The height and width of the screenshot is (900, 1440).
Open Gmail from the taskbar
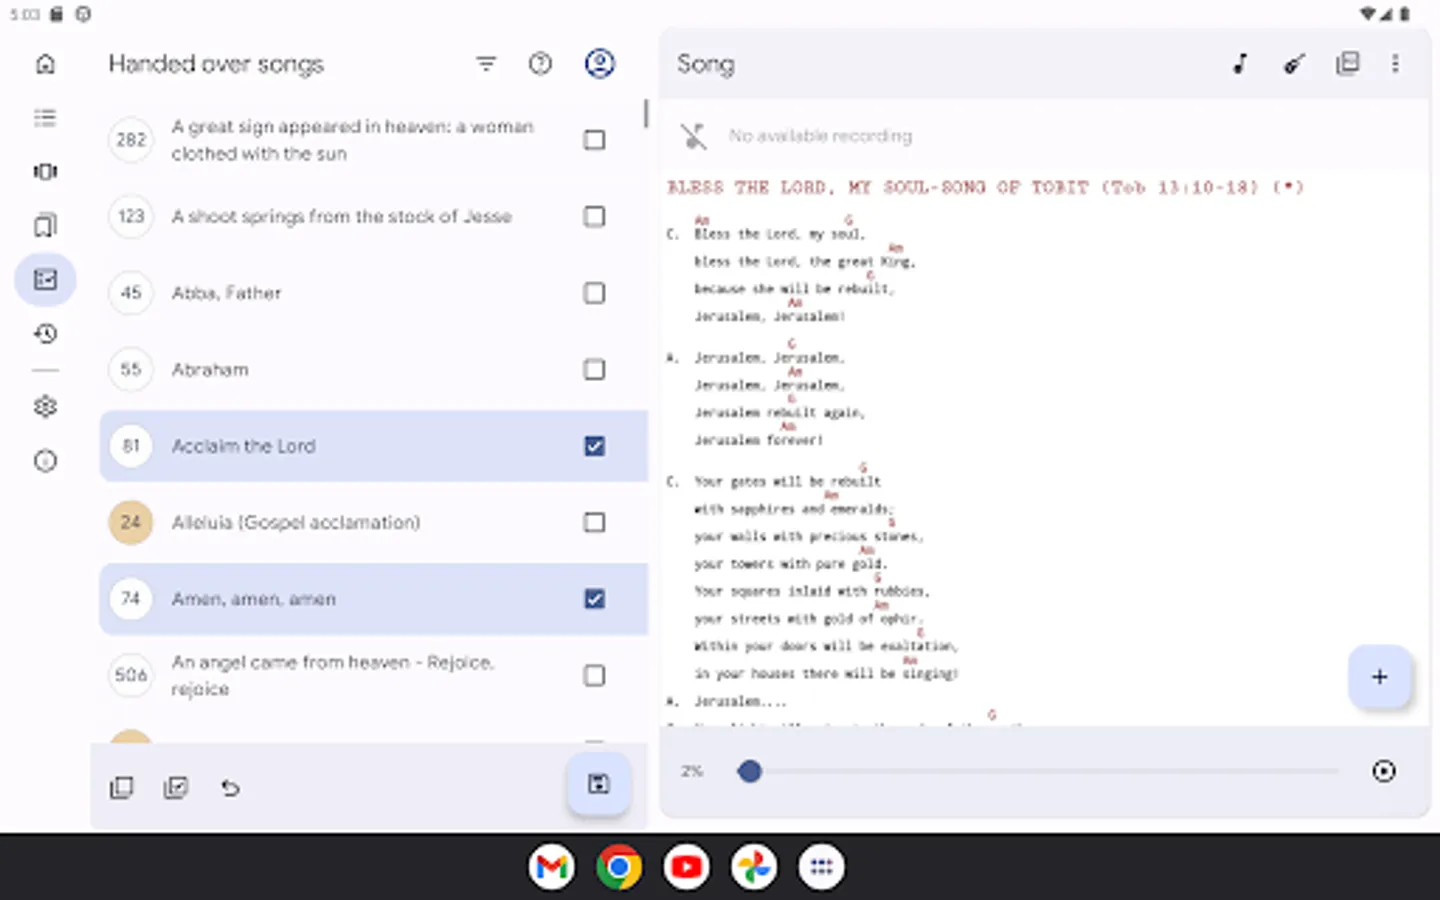click(552, 867)
